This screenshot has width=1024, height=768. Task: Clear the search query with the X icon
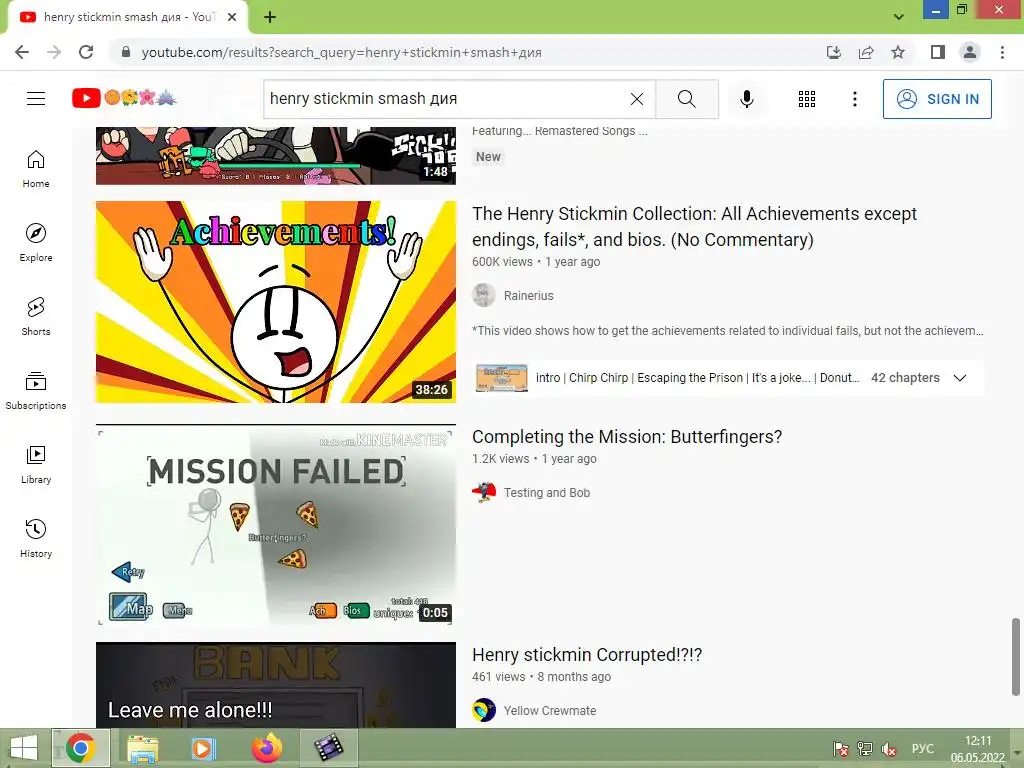(x=637, y=99)
